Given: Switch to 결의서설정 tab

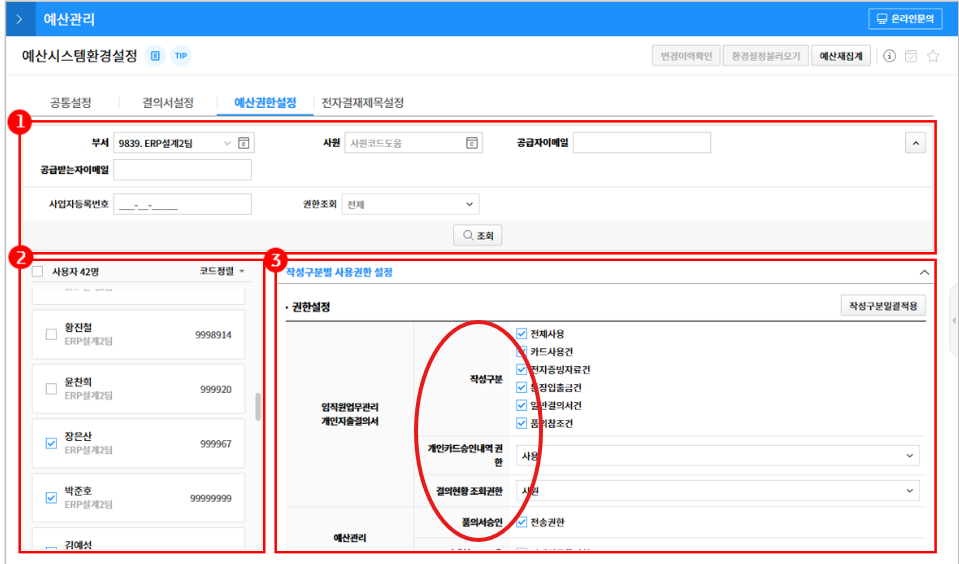Looking at the screenshot, I should 168,102.
